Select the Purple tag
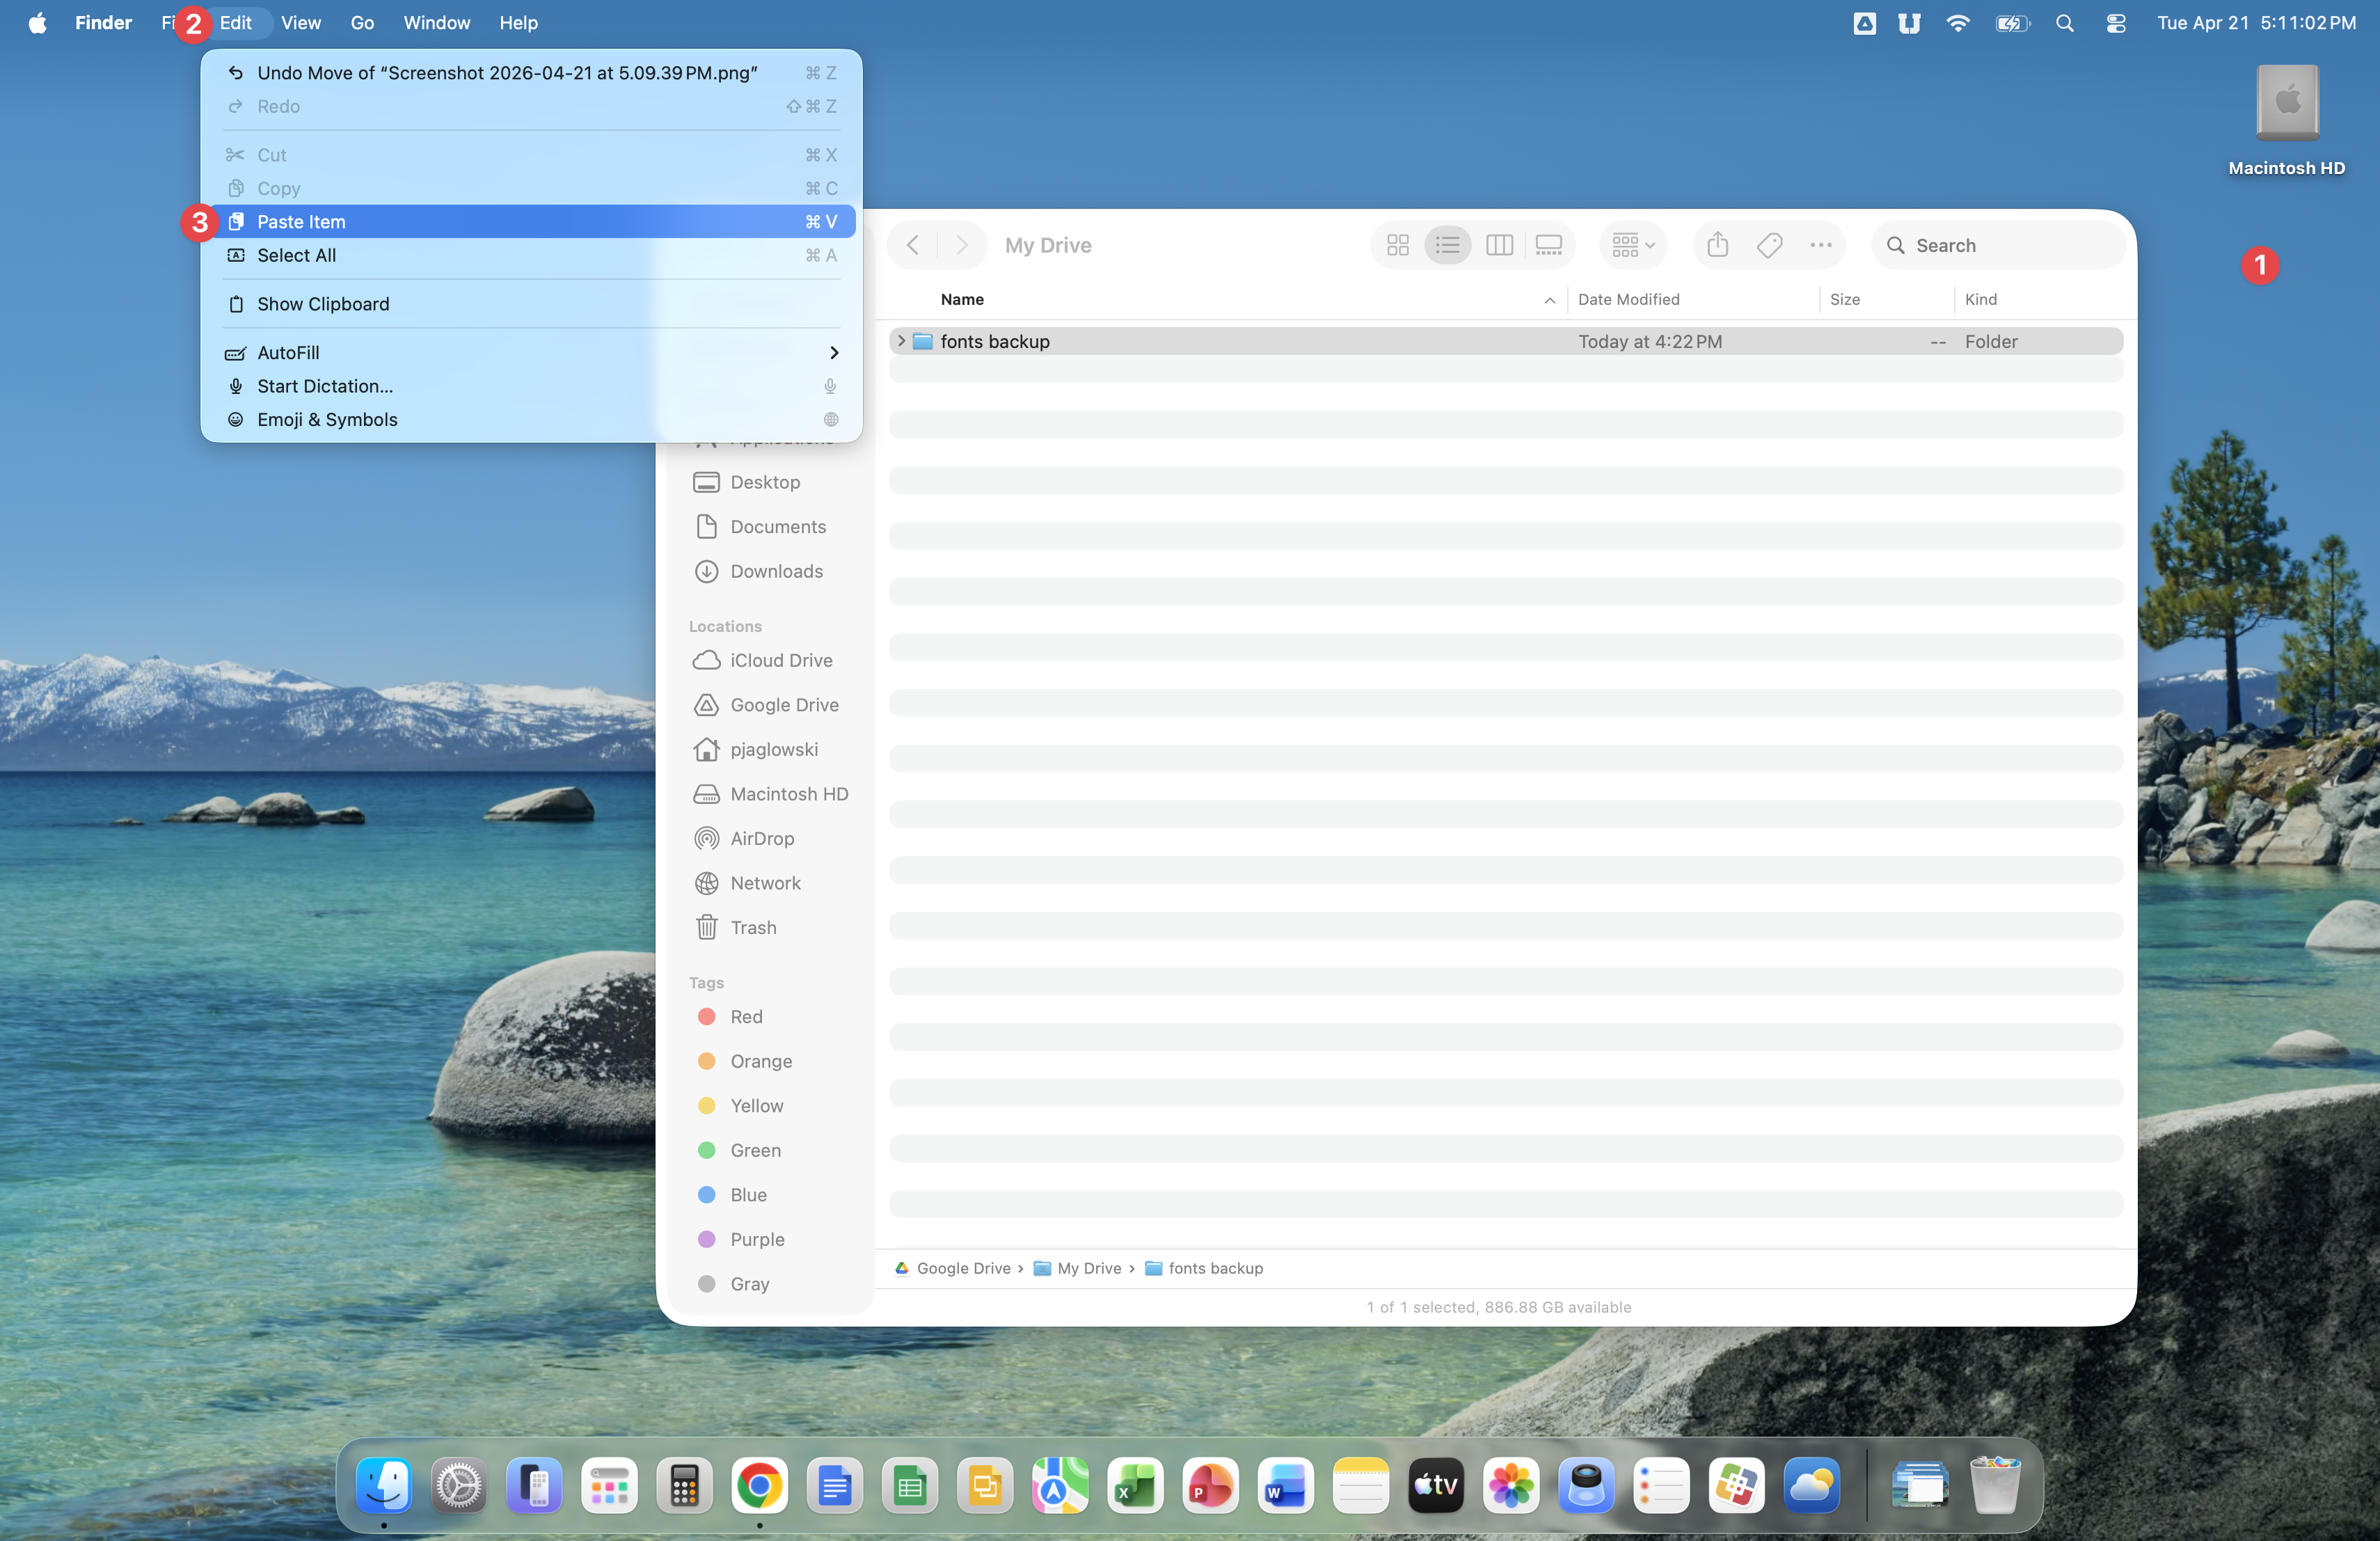 pos(756,1238)
